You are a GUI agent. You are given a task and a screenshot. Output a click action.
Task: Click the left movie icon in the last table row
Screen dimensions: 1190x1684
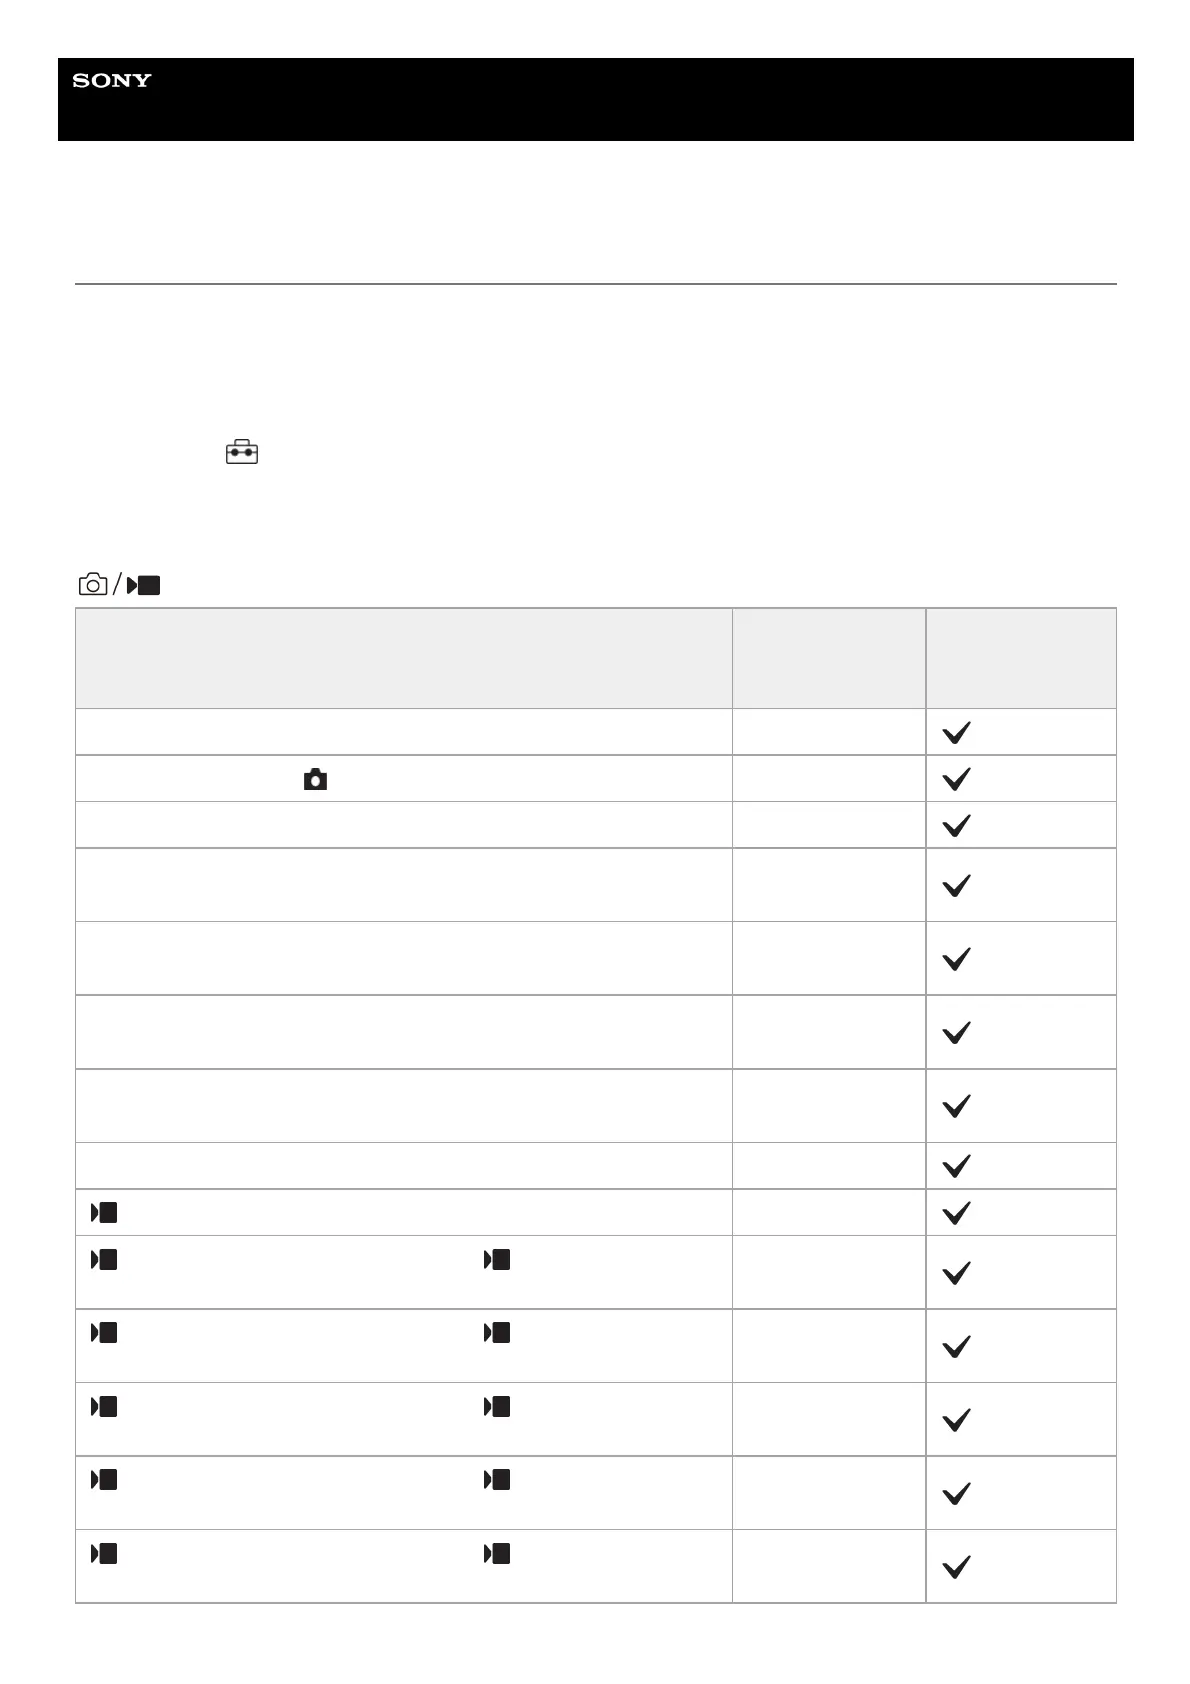click(104, 1554)
